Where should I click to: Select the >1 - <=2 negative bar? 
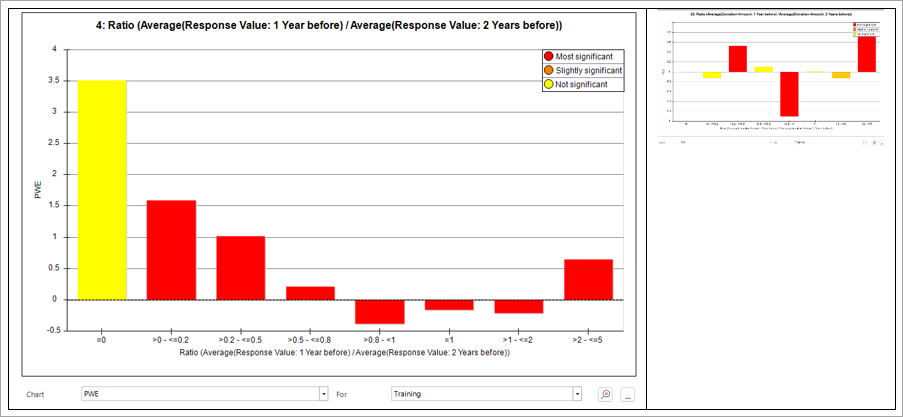tap(519, 306)
